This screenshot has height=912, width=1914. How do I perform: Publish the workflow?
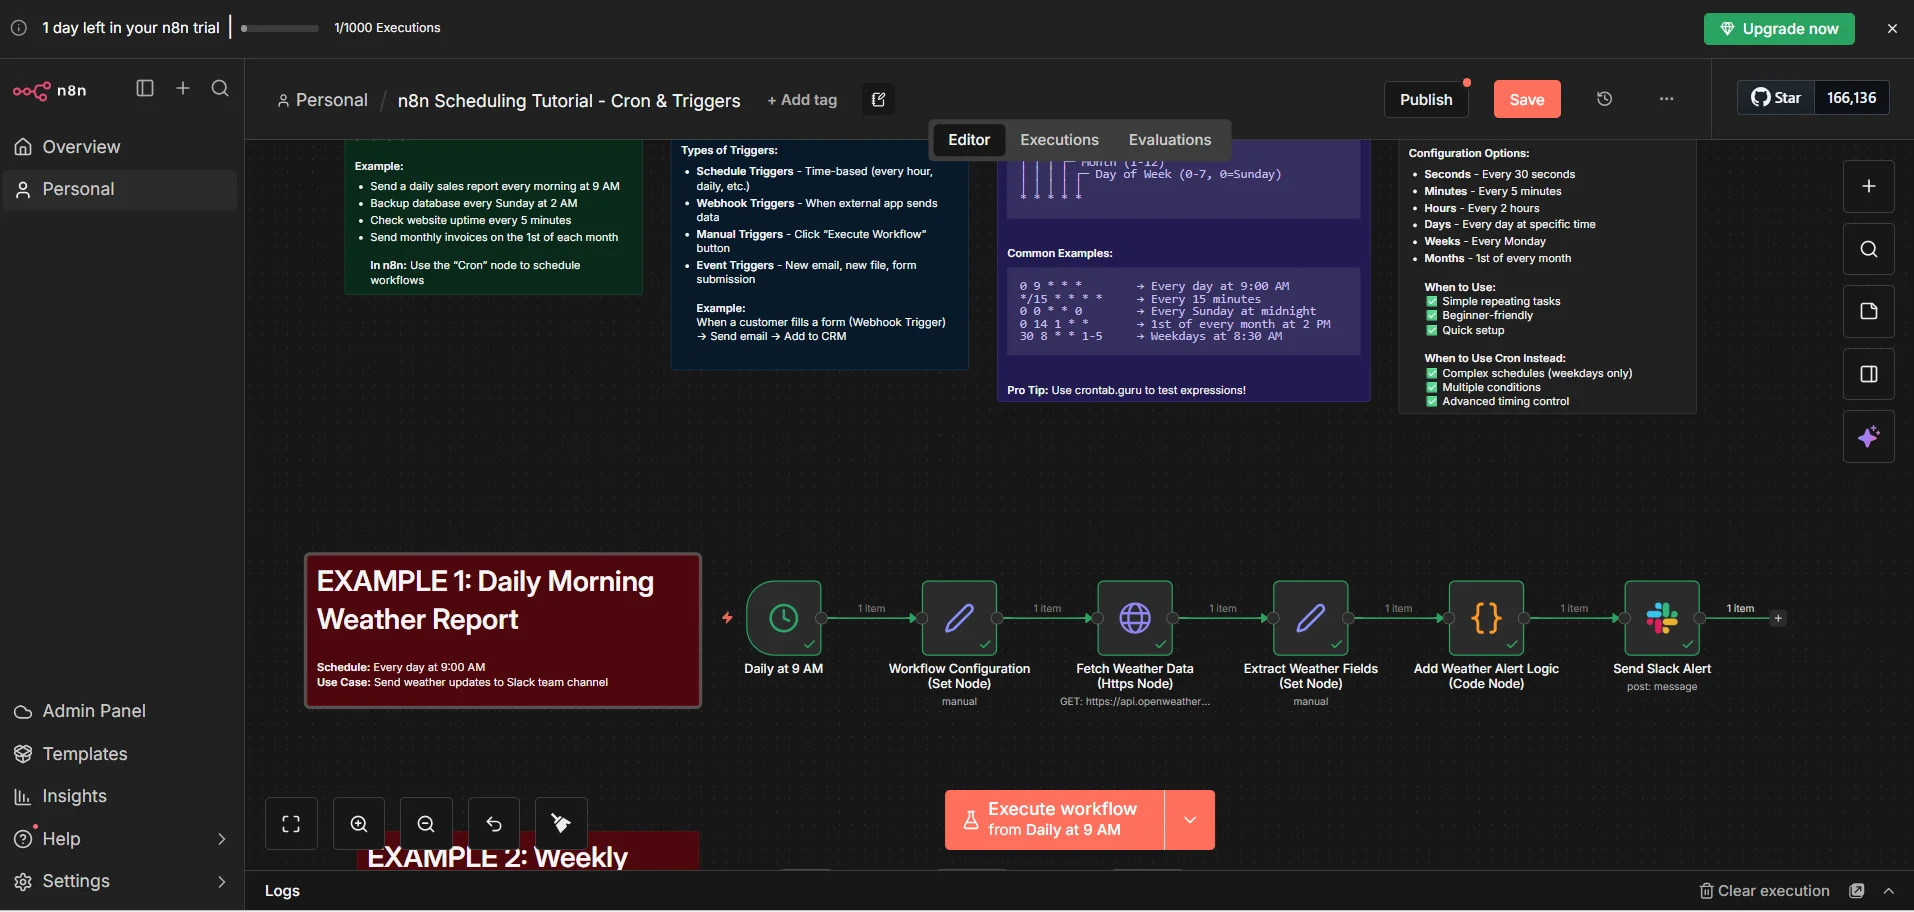1425,99
